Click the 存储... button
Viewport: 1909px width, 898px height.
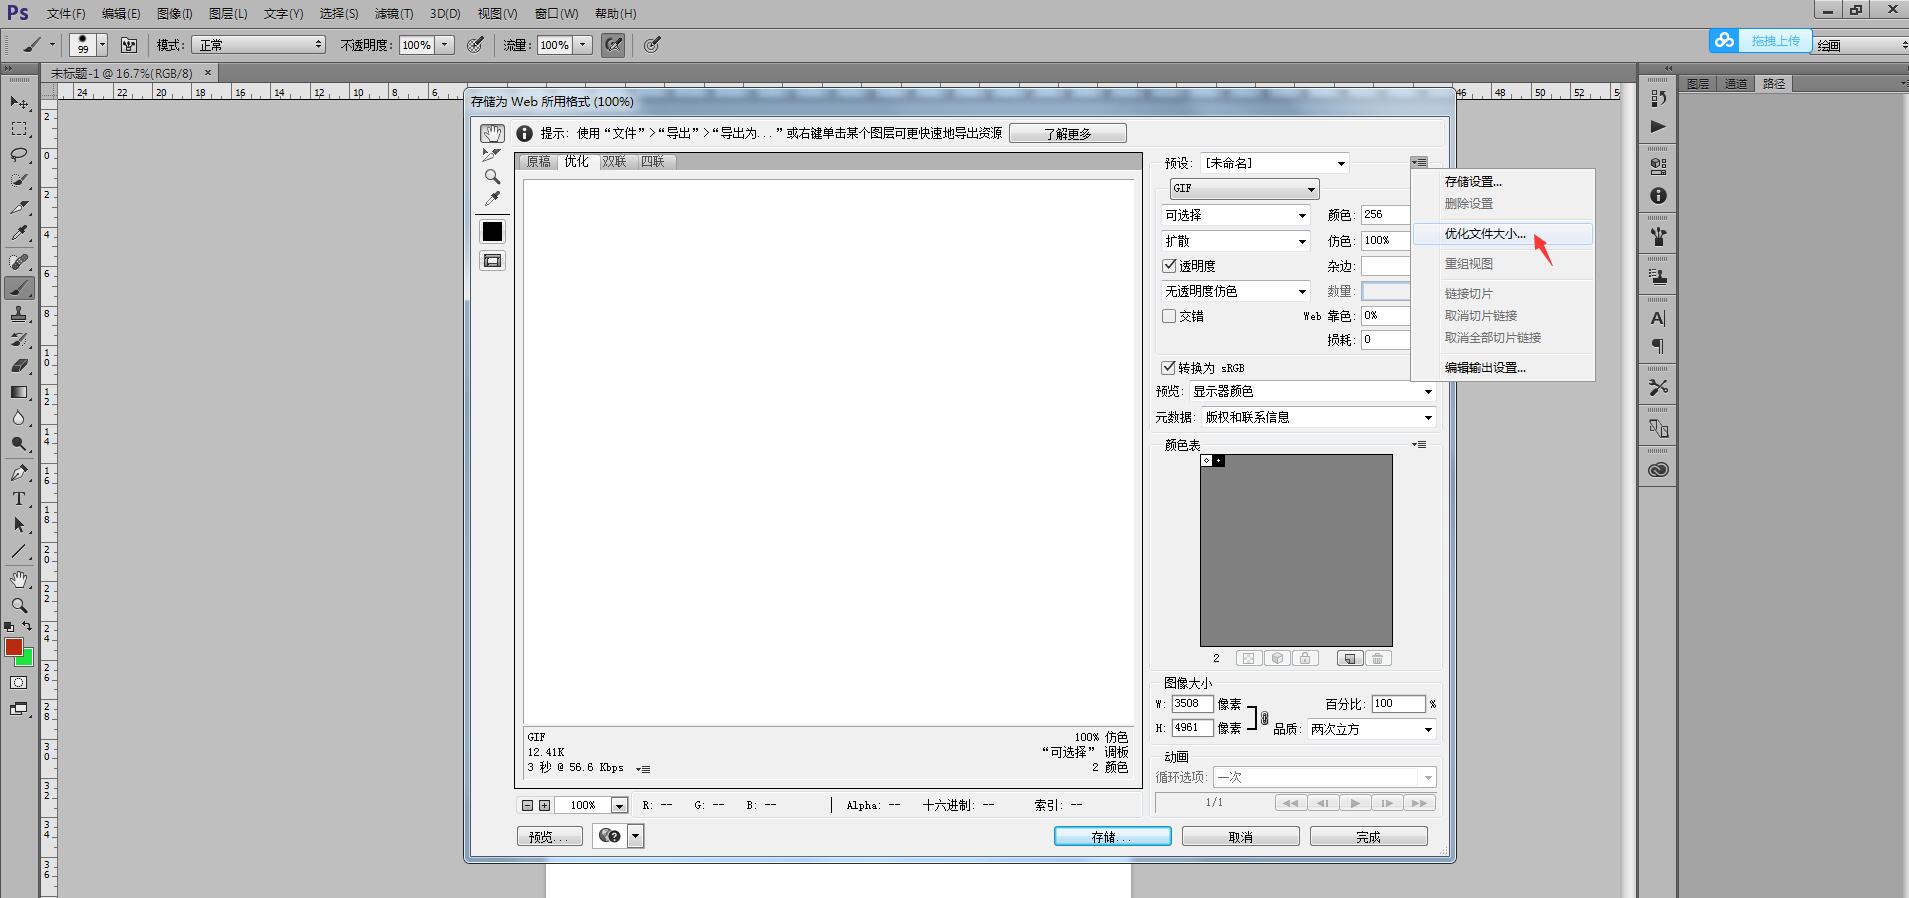(x=1112, y=837)
